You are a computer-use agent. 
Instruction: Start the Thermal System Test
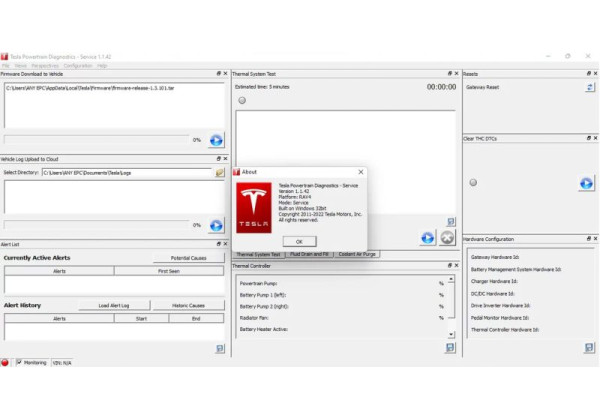pos(427,237)
